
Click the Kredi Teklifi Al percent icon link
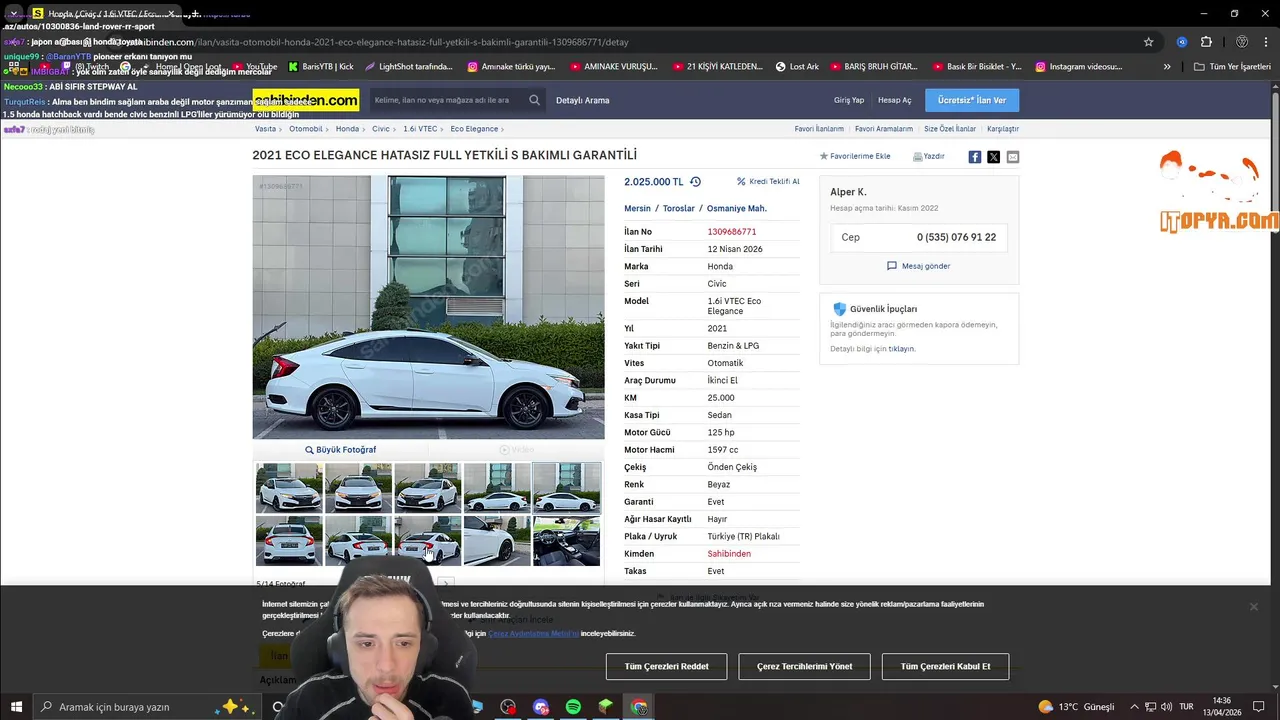tap(768, 182)
